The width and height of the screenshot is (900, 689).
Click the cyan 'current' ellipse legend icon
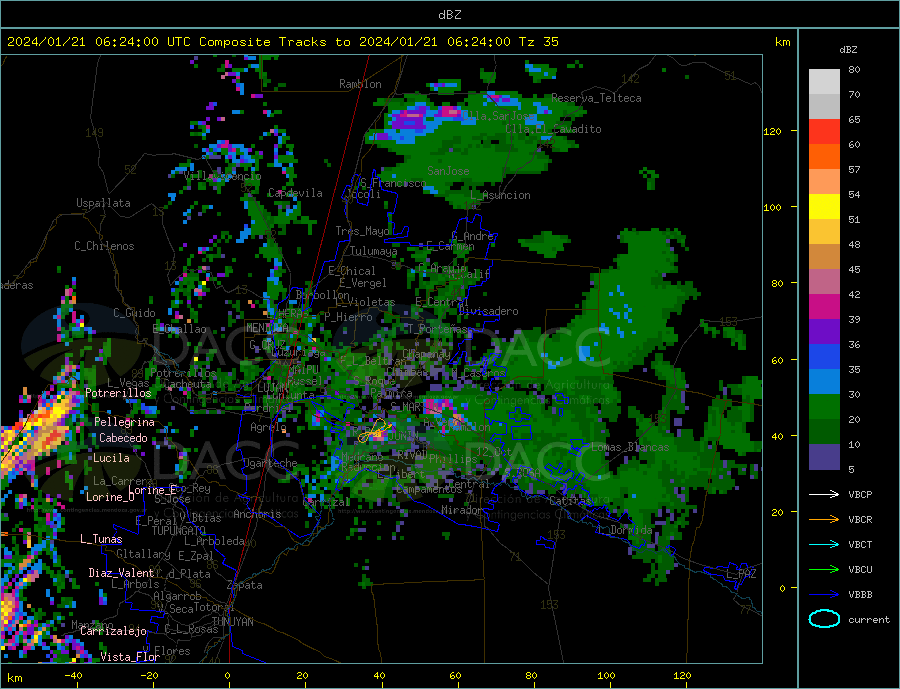click(x=824, y=619)
